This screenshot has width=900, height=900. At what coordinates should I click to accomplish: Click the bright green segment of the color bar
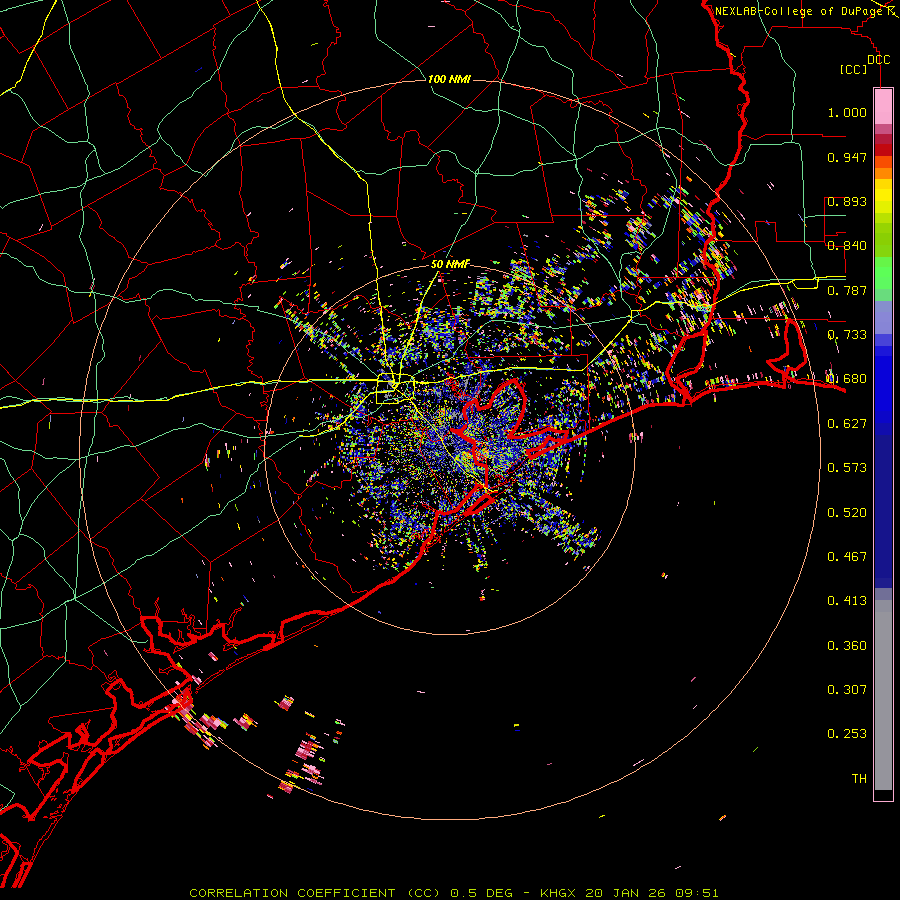883,273
